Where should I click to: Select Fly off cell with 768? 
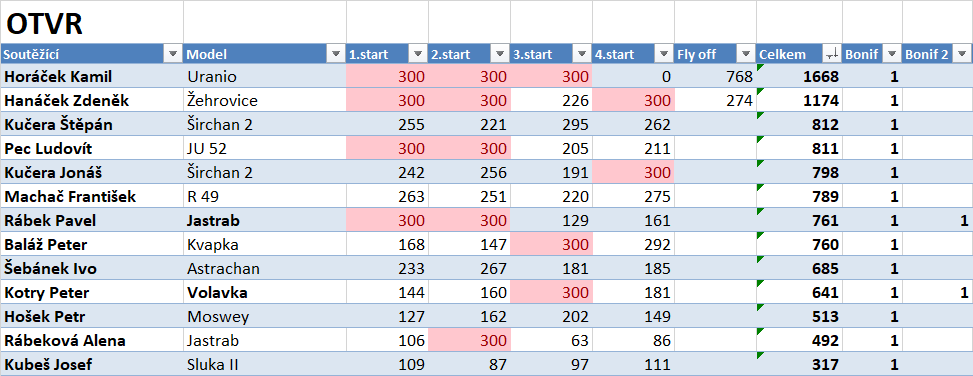pyautogui.click(x=715, y=76)
